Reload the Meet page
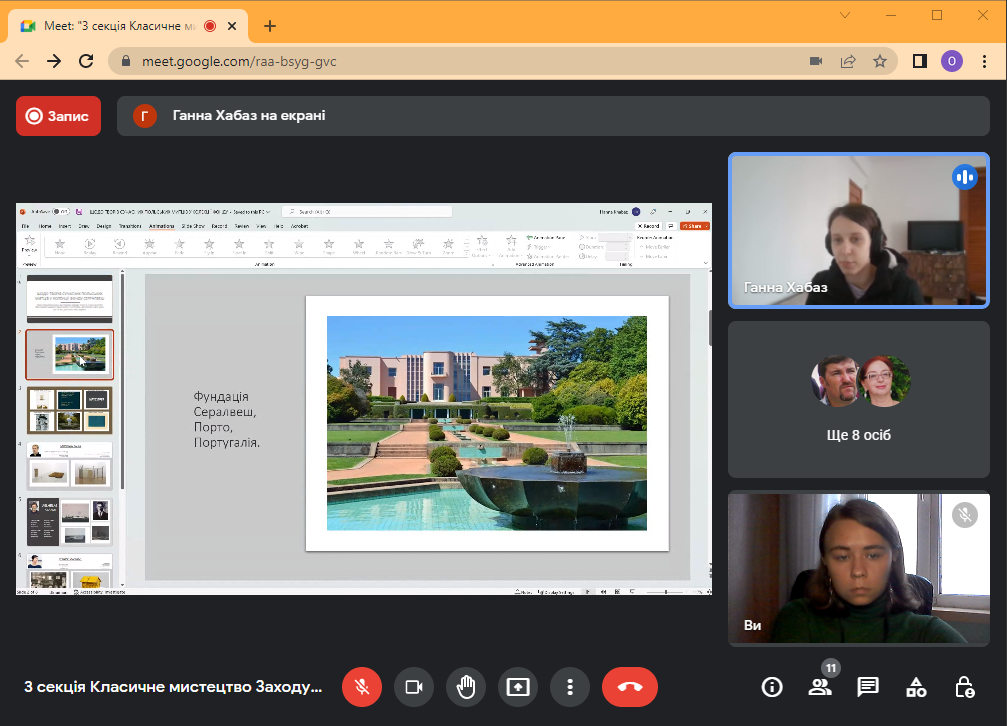 [86, 61]
